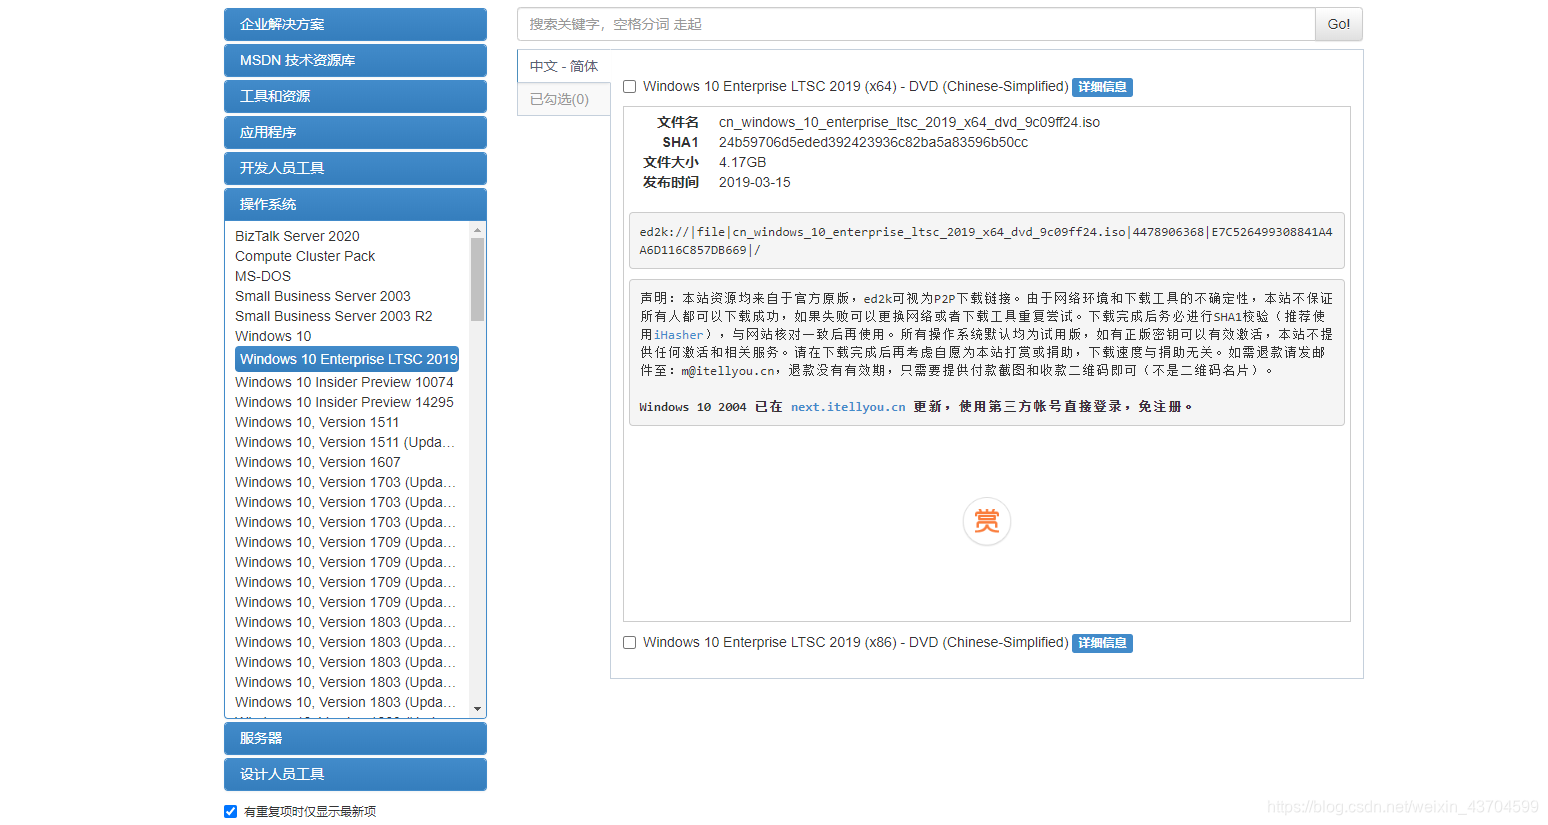Click the 2019-03-15 release date
This screenshot has width=1548, height=825.
coord(754,182)
